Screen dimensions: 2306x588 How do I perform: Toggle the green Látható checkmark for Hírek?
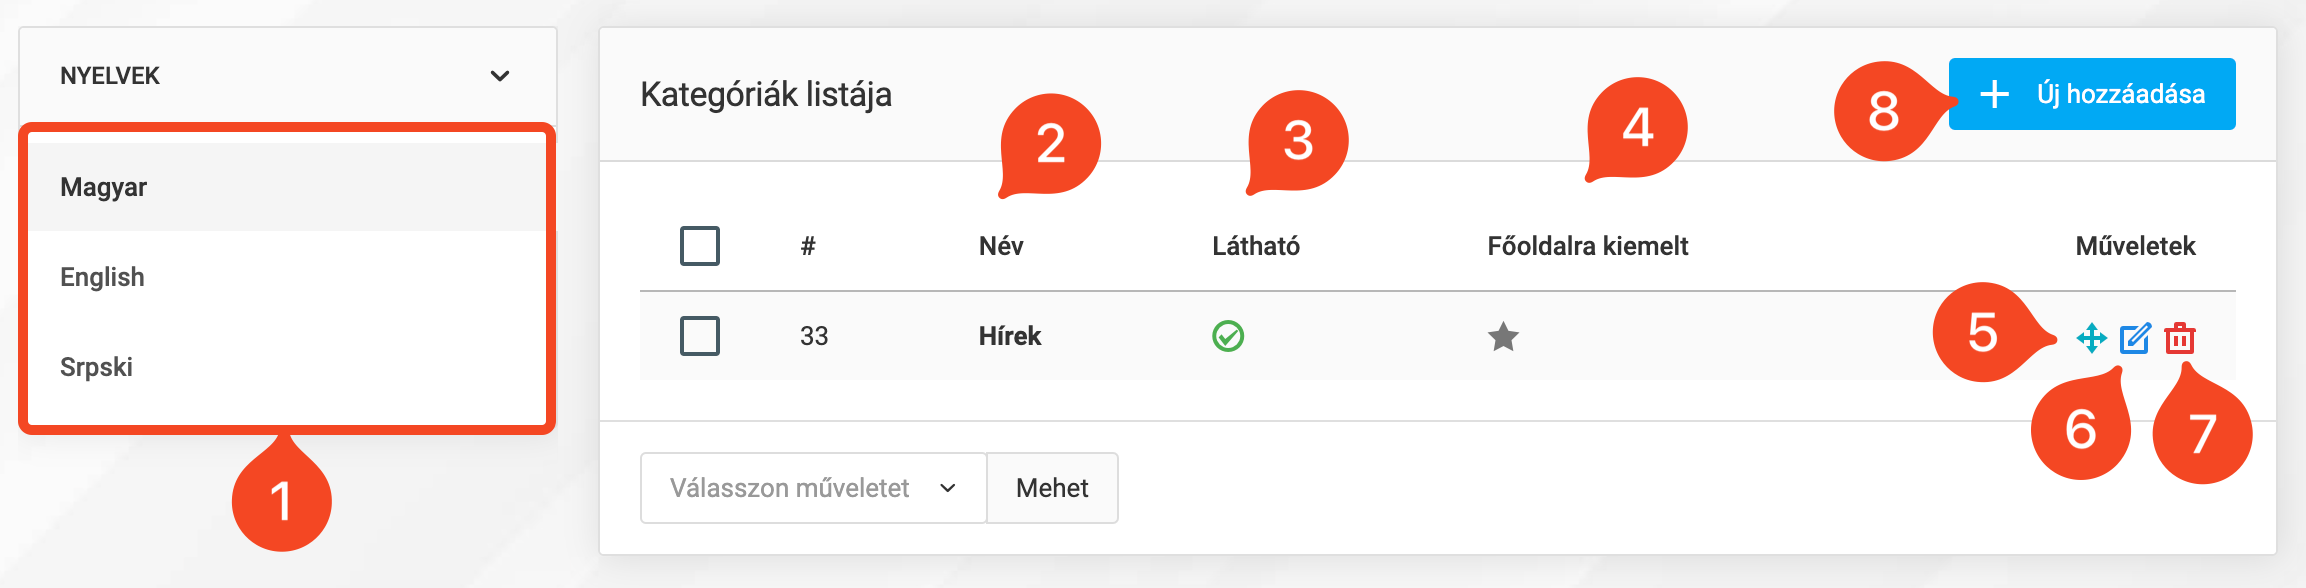pyautogui.click(x=1226, y=338)
